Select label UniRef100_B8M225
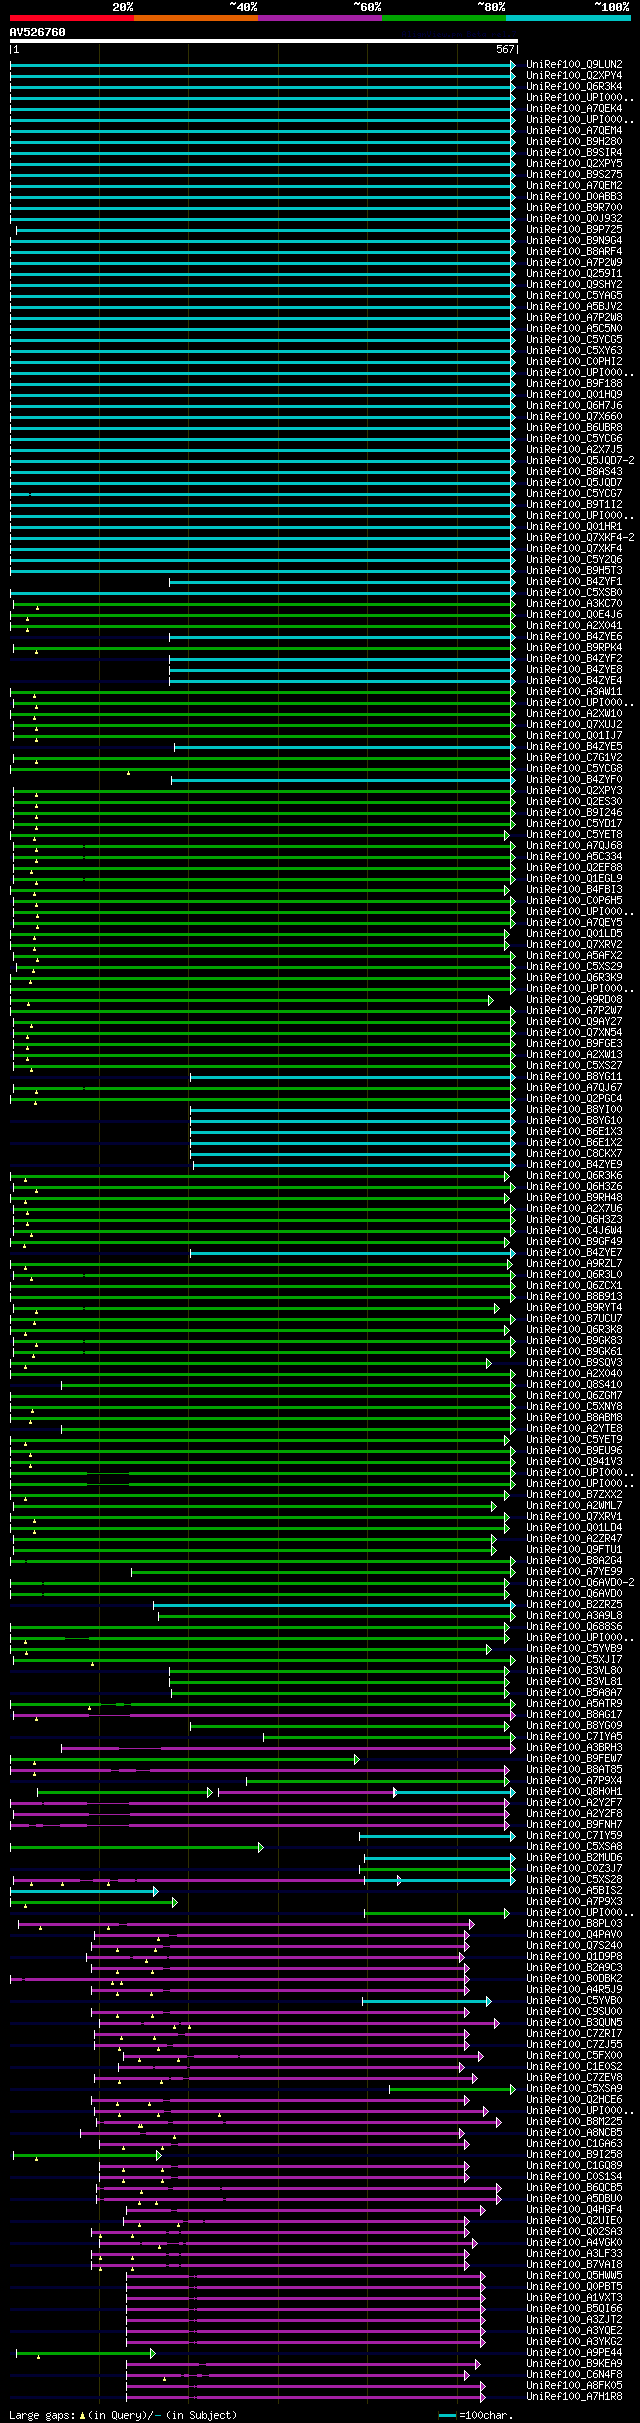 coord(574,2122)
